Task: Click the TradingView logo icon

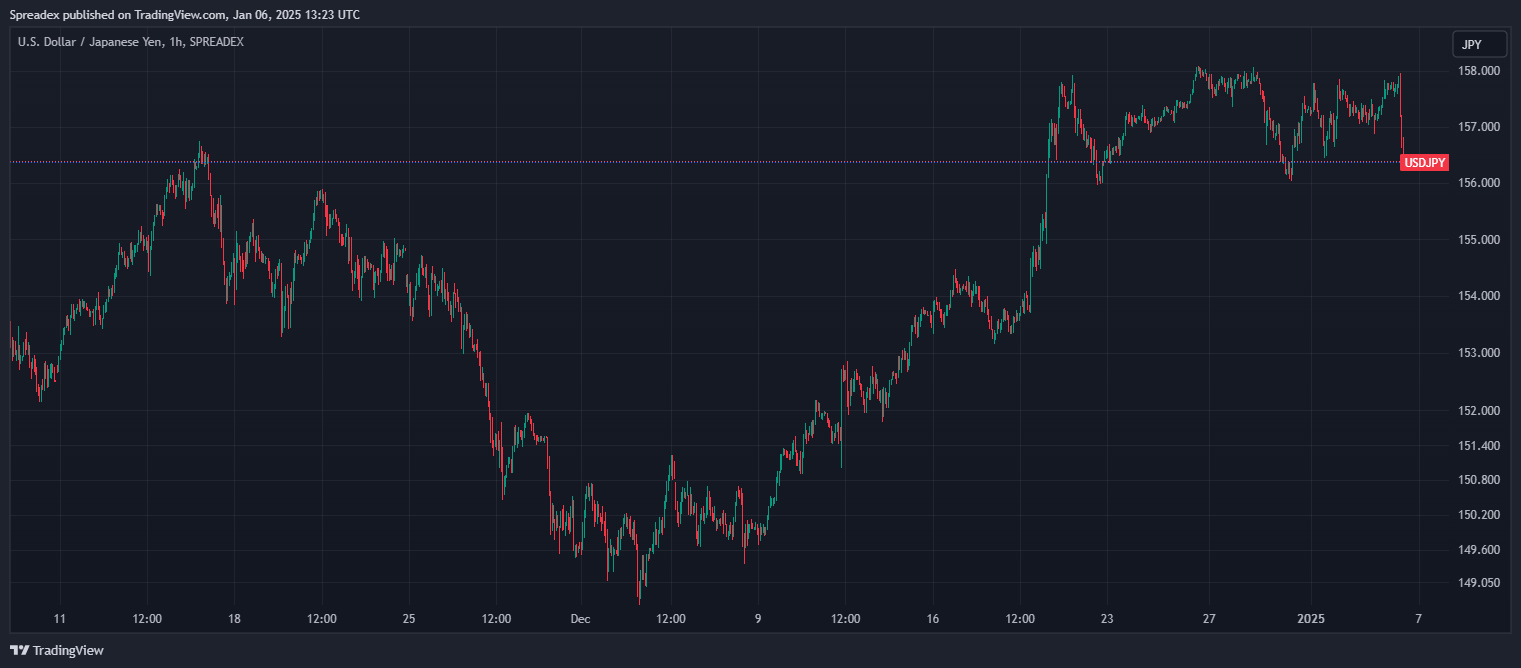Action: click(19, 650)
